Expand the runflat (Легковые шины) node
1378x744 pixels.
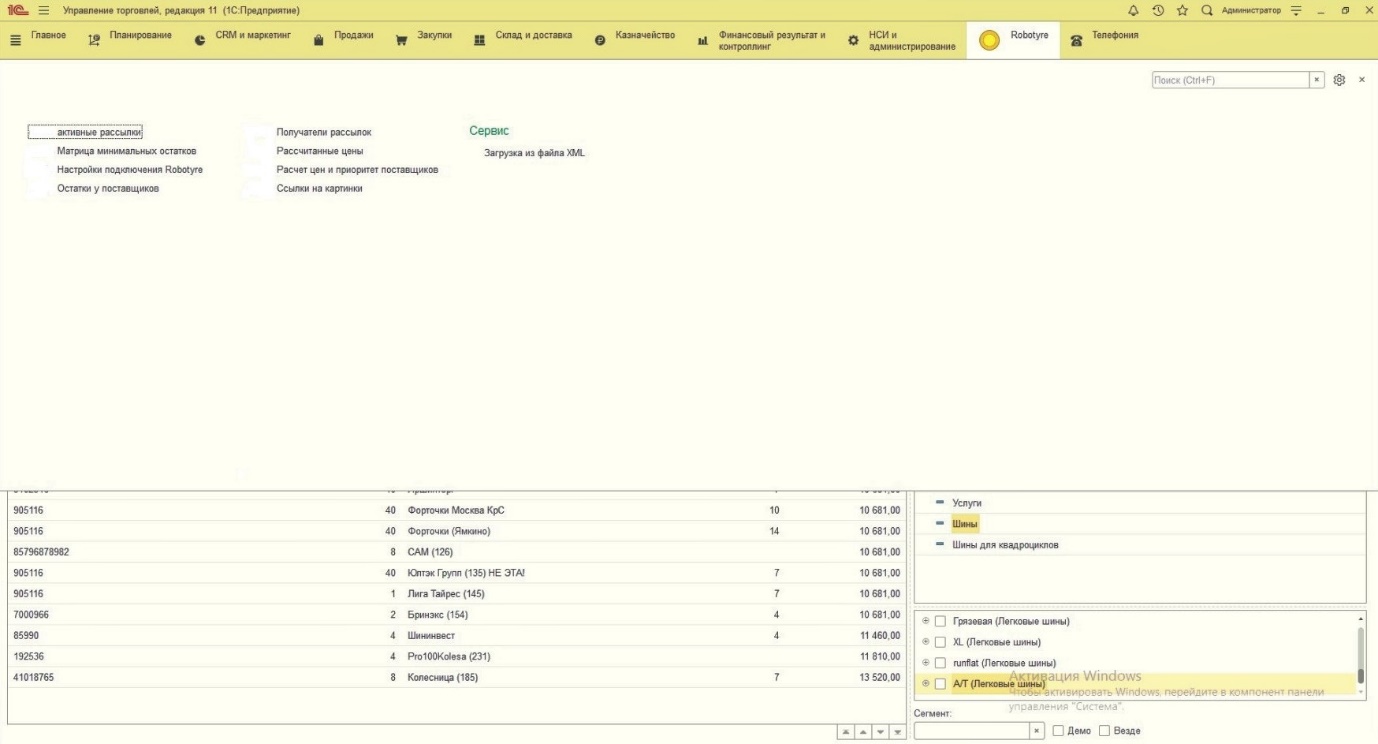925,663
